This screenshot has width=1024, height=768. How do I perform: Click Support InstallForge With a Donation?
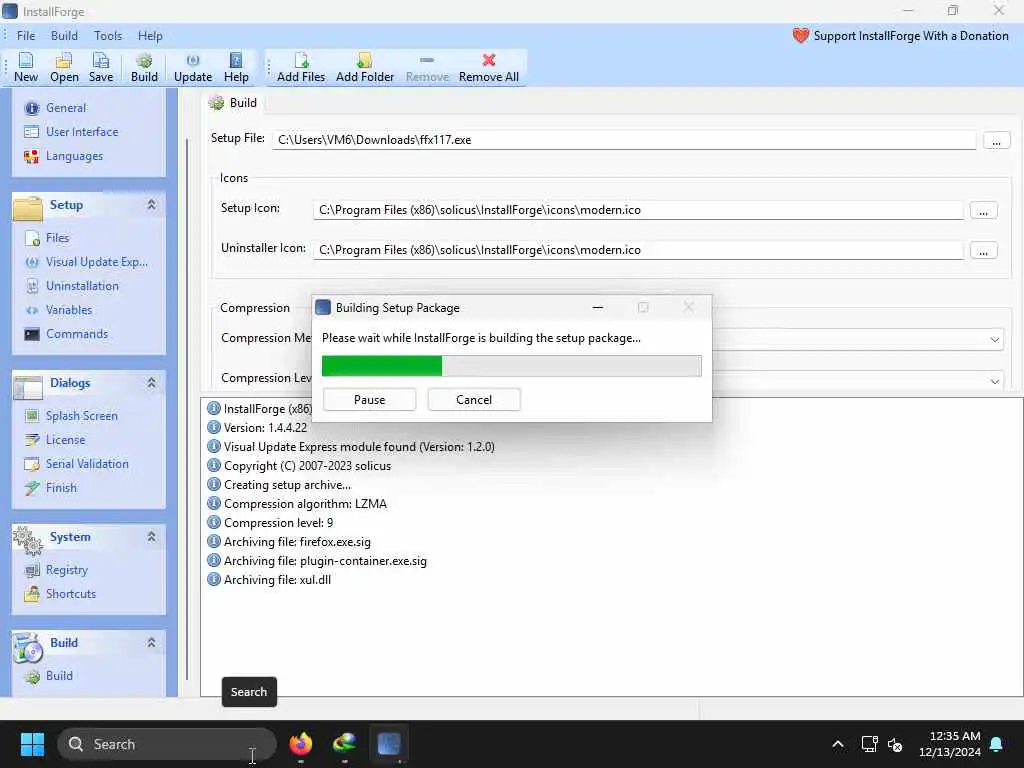901,36
